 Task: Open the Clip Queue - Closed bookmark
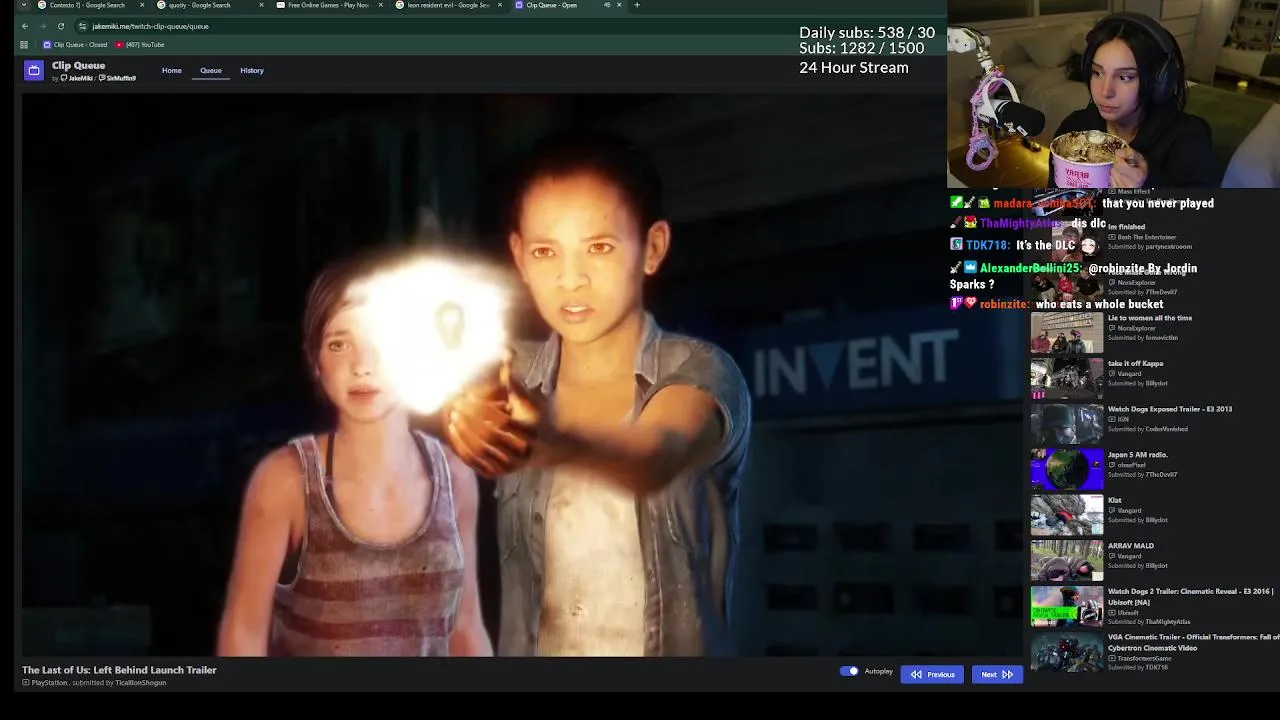[x=75, y=45]
